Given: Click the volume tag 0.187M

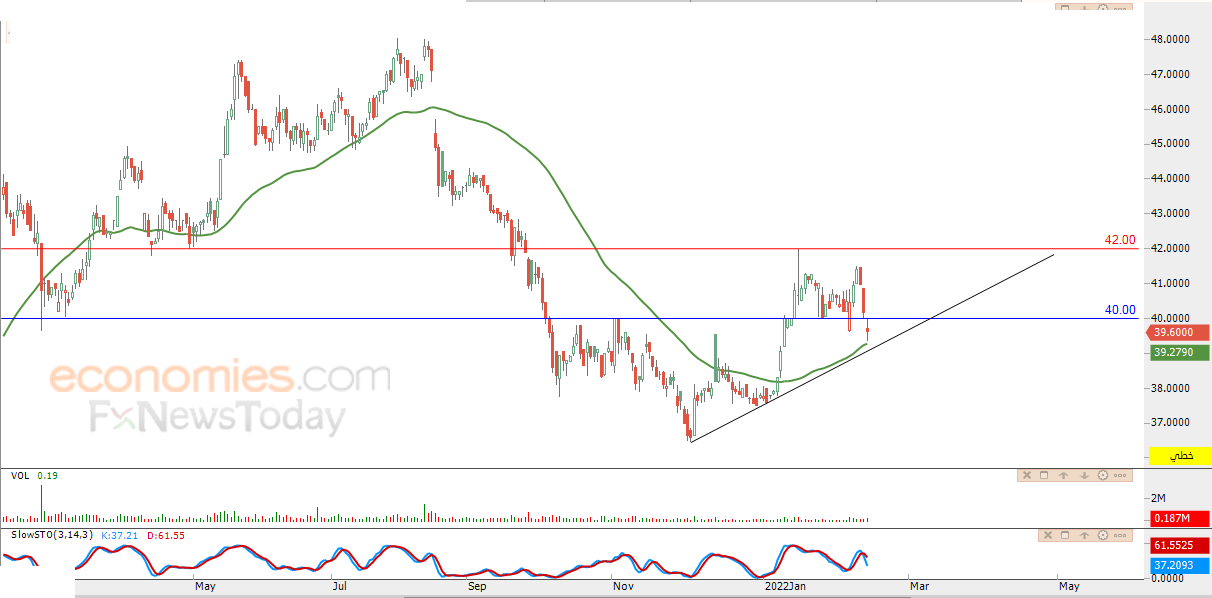Looking at the screenshot, I should pos(1180,518).
